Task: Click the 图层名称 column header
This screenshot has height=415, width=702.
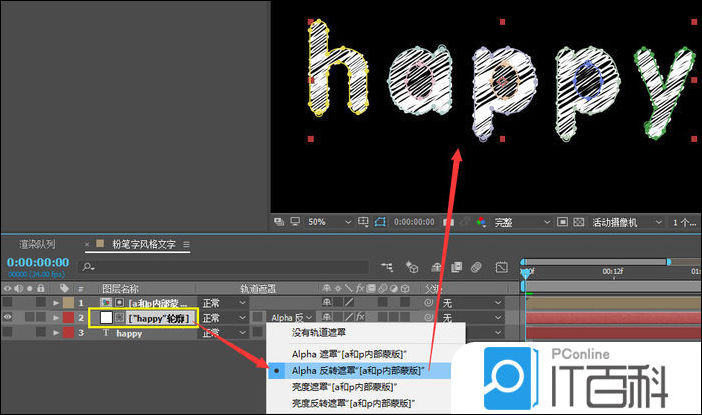Action: 120,288
